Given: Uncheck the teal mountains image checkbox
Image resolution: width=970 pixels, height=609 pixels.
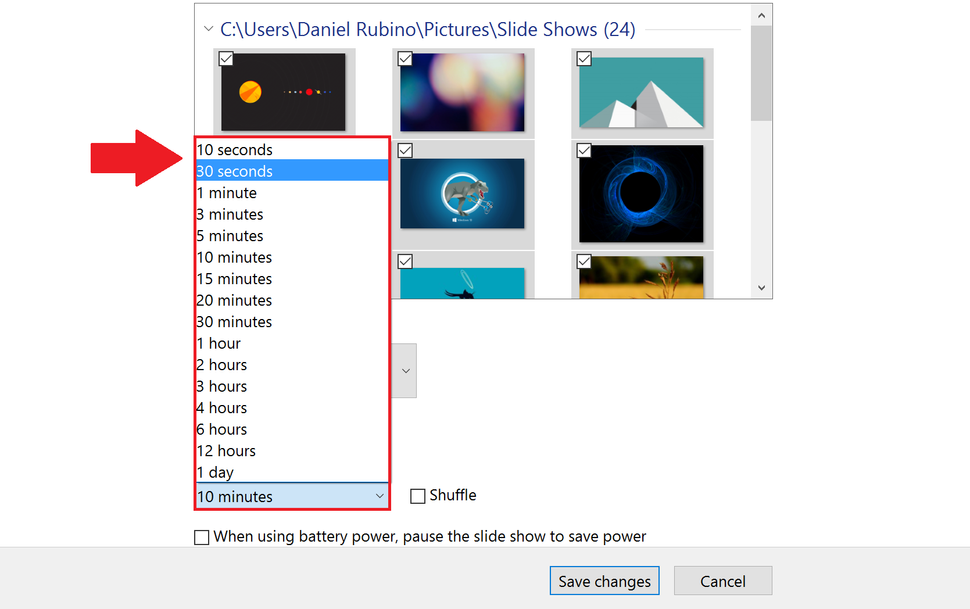Looking at the screenshot, I should point(584,58).
